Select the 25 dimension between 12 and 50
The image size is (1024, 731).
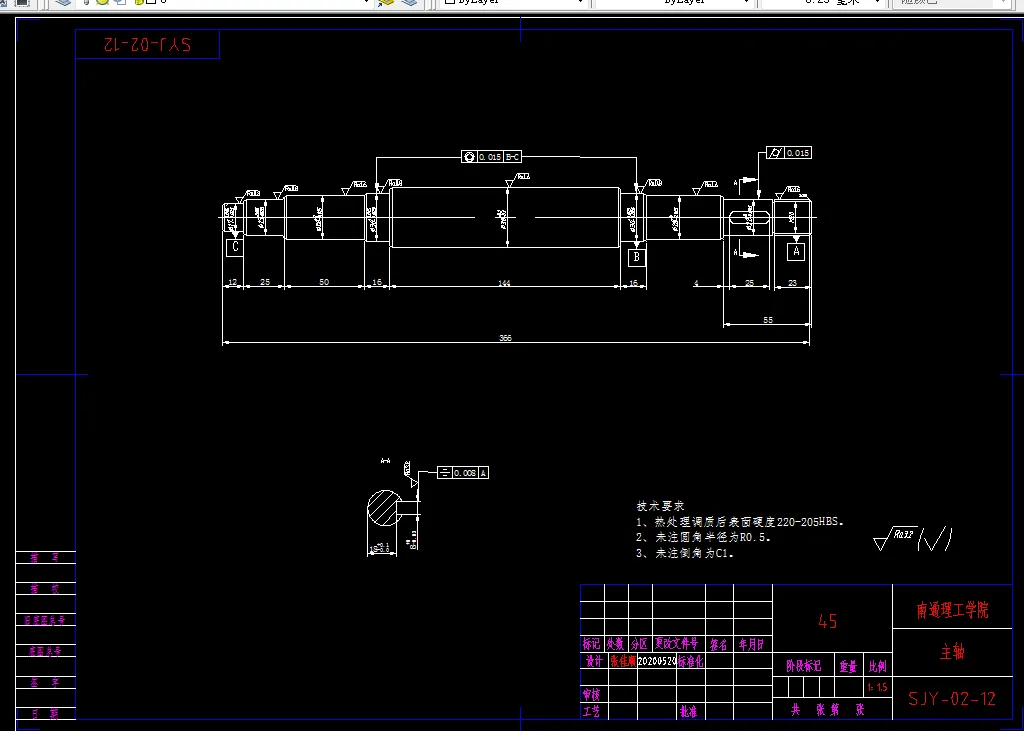(x=264, y=282)
